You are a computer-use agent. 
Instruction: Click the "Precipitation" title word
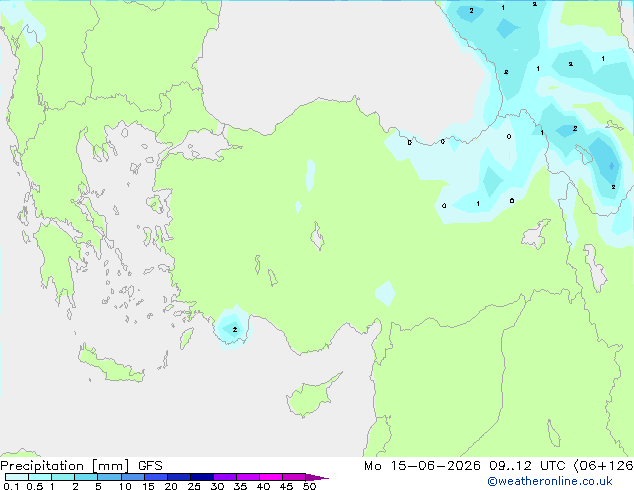42,466
